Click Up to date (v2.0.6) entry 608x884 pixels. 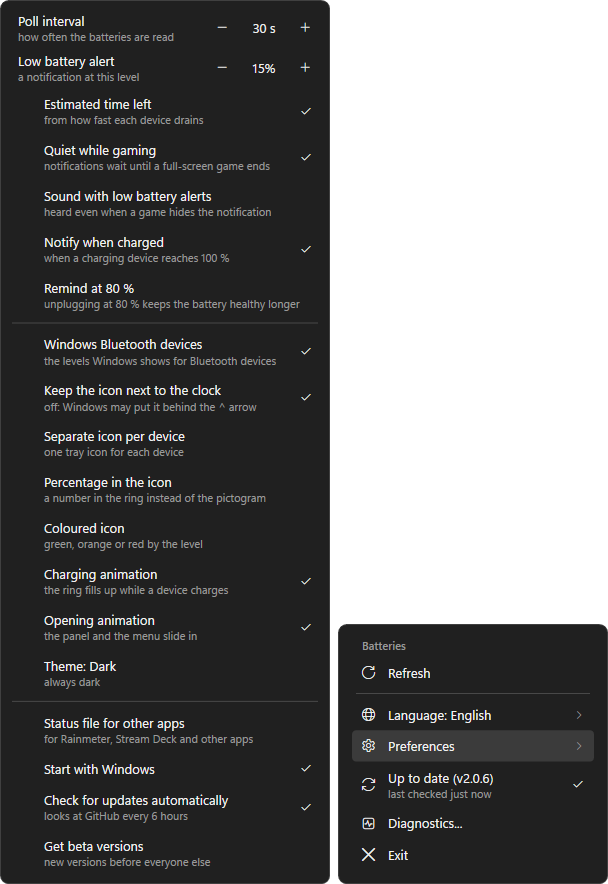click(x=473, y=785)
